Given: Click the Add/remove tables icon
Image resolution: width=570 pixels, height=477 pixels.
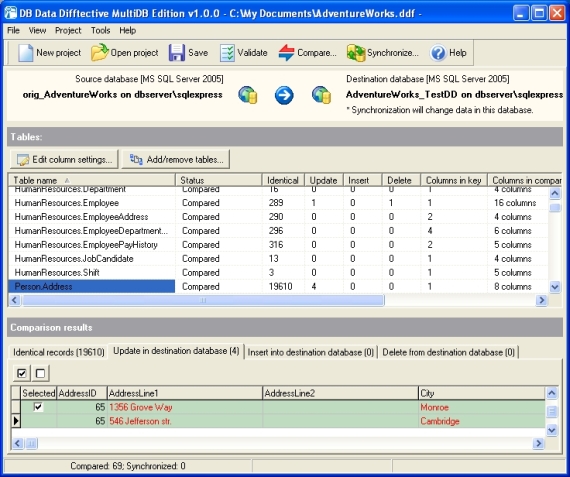Looking at the screenshot, I should coord(136,159).
